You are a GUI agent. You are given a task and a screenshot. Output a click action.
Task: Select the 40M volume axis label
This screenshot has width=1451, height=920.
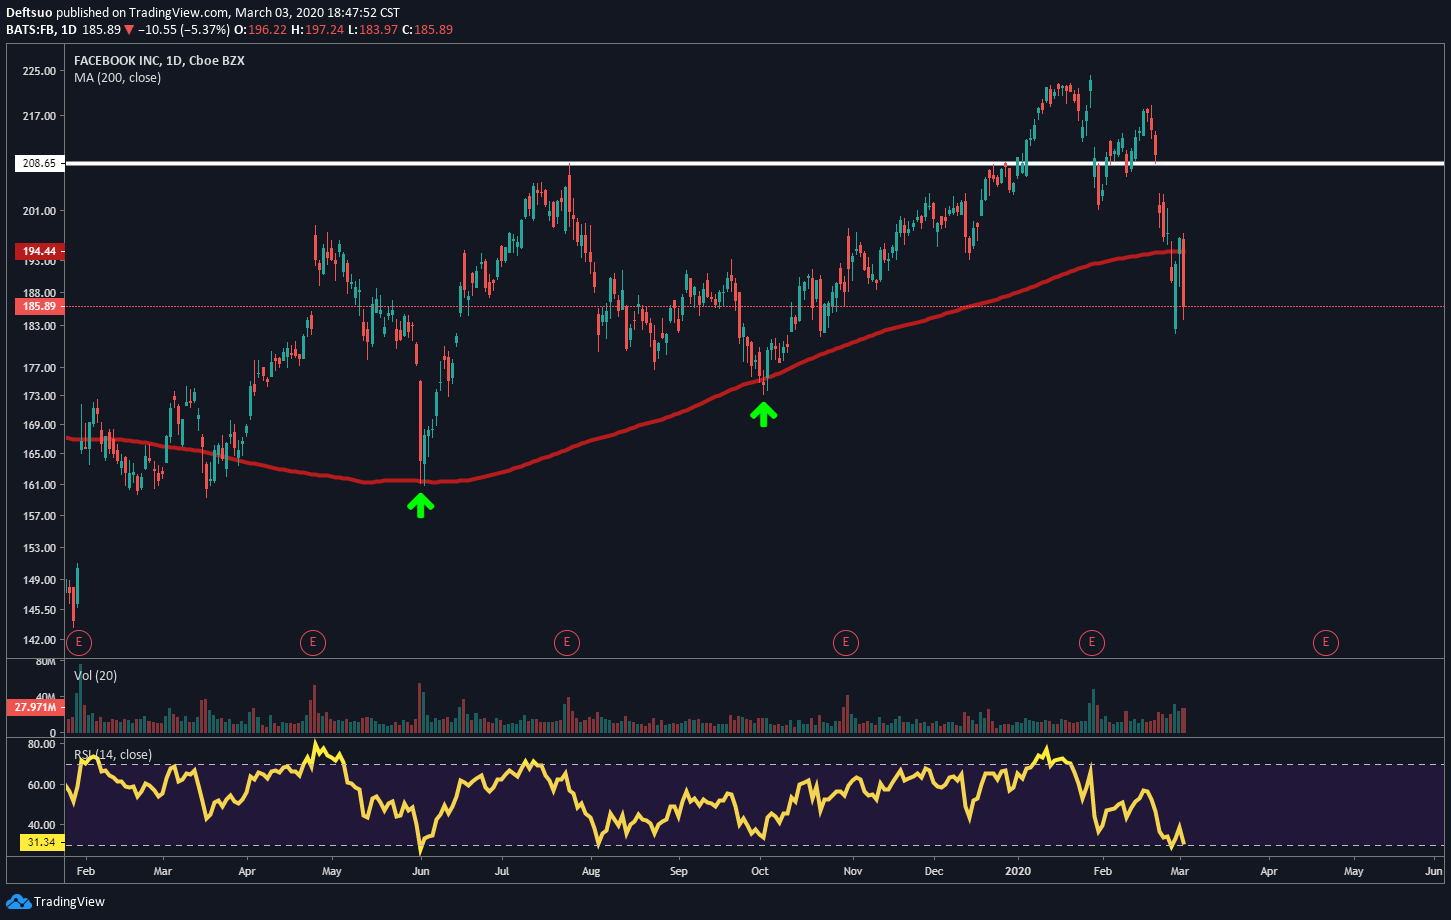click(x=46, y=697)
